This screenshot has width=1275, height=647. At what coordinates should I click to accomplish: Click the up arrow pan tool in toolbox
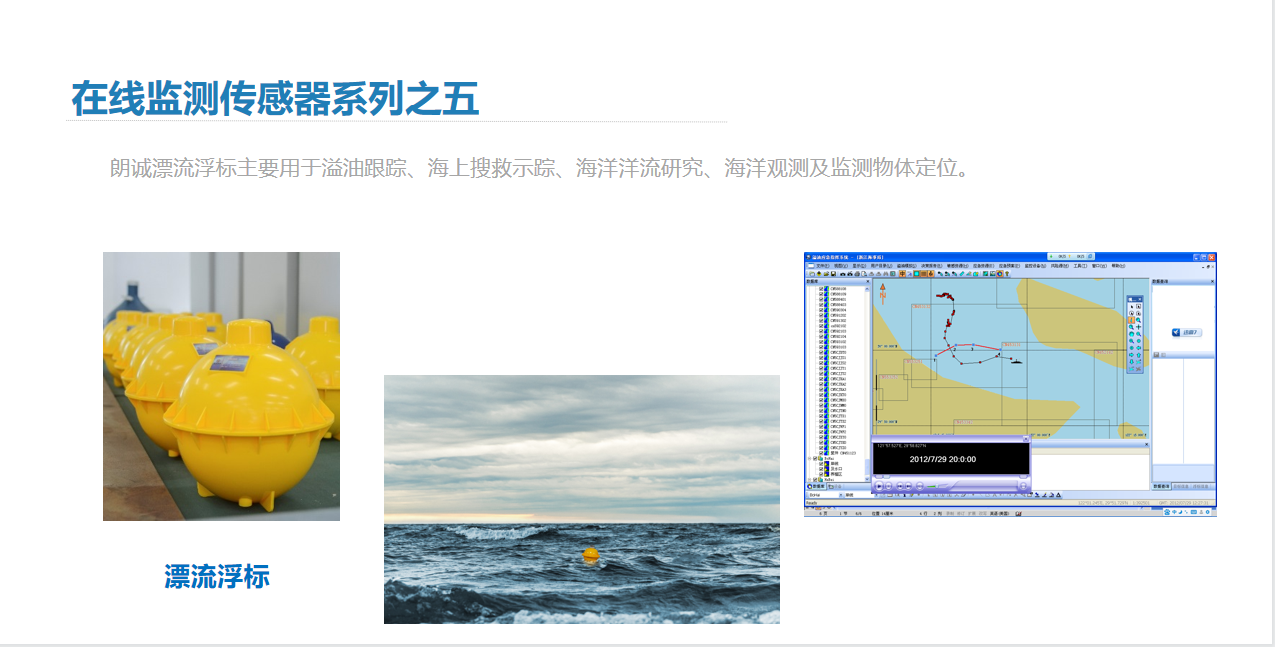coord(1139,355)
